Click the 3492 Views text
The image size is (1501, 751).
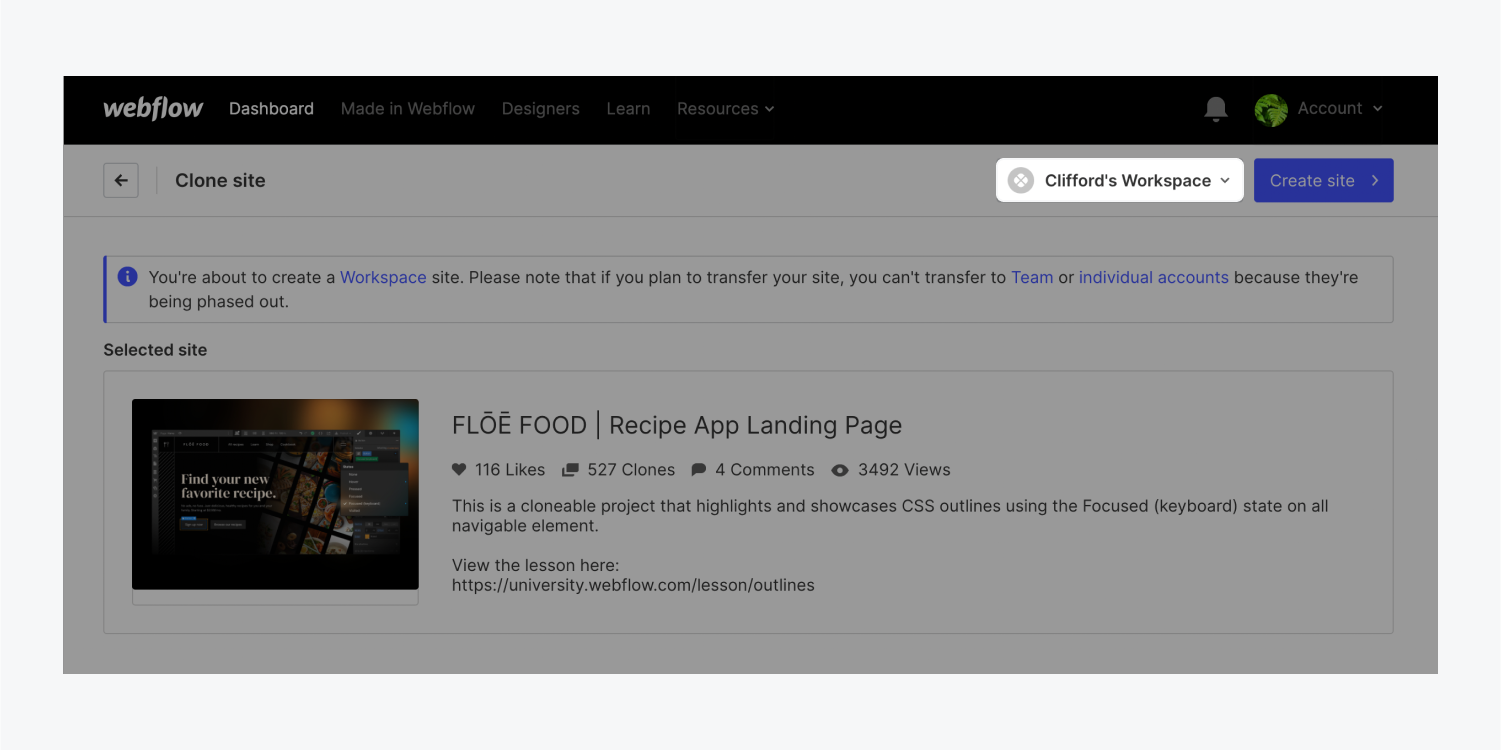tap(904, 469)
